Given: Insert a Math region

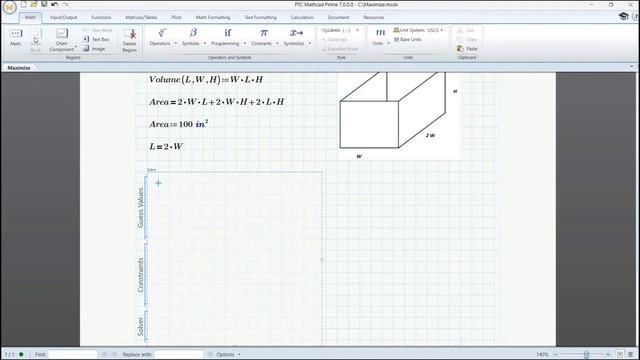Looking at the screenshot, I should click(x=16, y=38).
